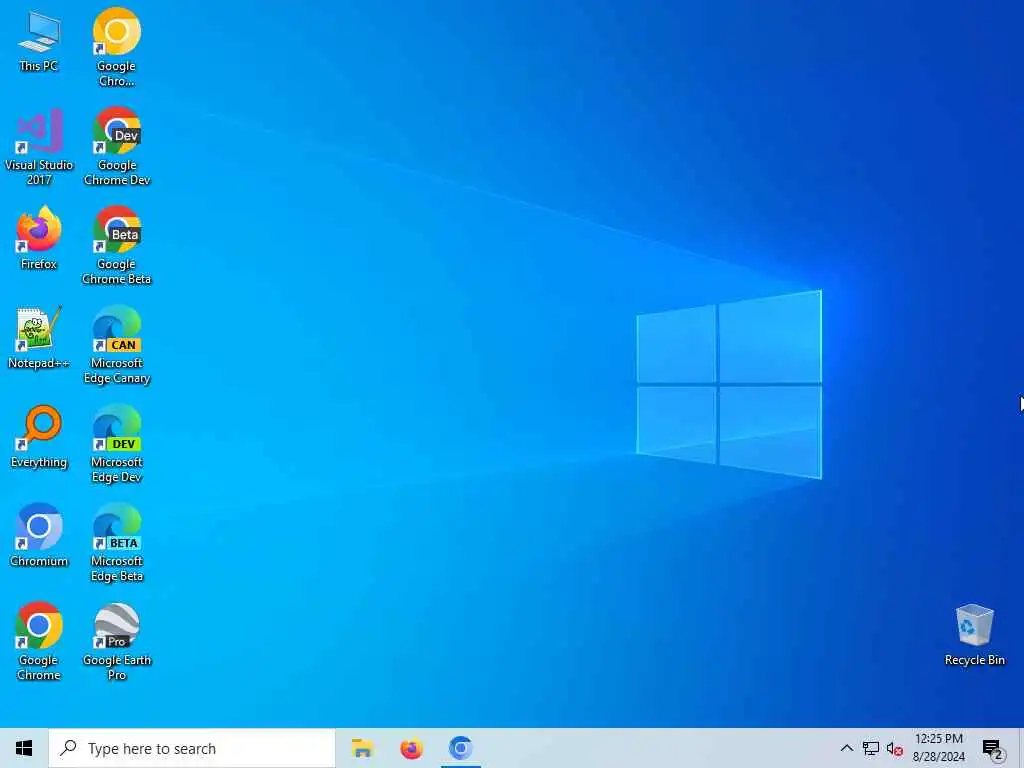Select the Google Earth Pro shortcut
Image resolution: width=1024 pixels, height=768 pixels.
(x=116, y=641)
